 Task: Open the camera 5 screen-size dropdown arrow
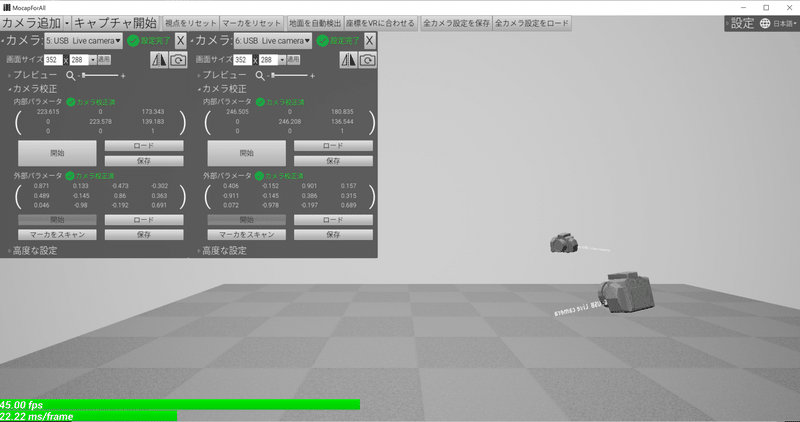(93, 60)
